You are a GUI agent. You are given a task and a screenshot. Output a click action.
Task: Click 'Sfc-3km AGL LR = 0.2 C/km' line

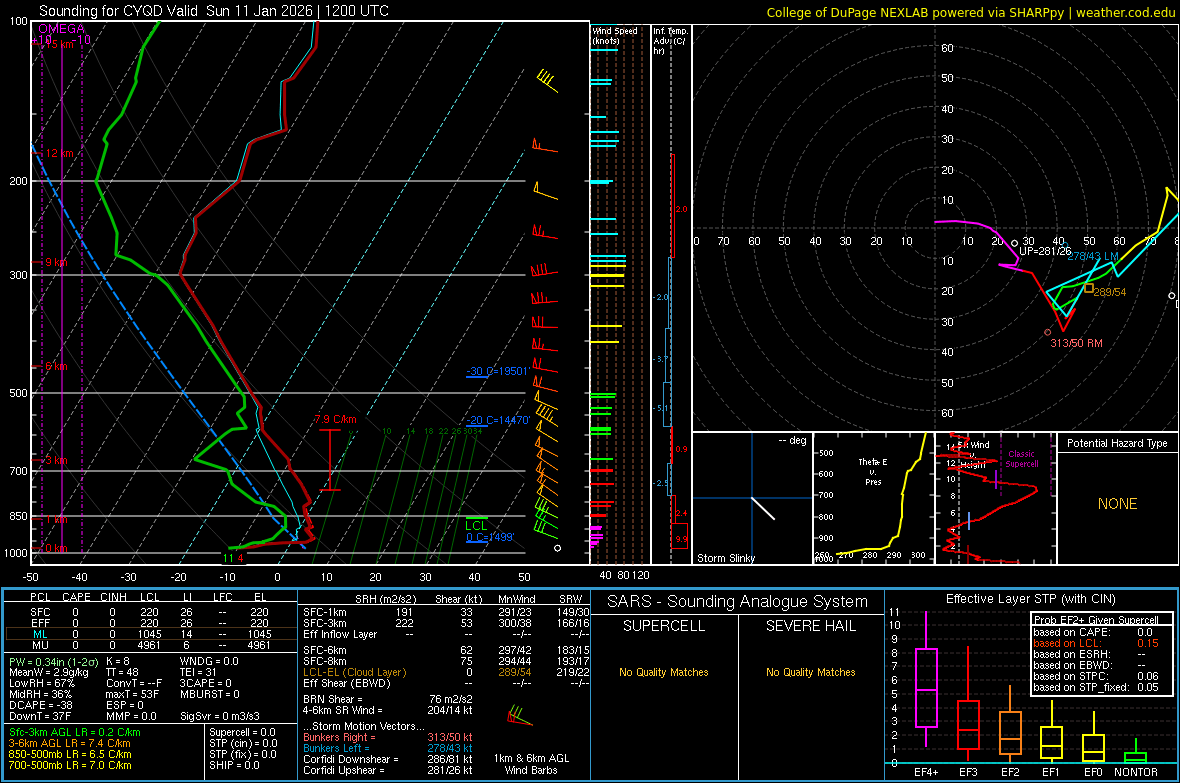[75, 733]
